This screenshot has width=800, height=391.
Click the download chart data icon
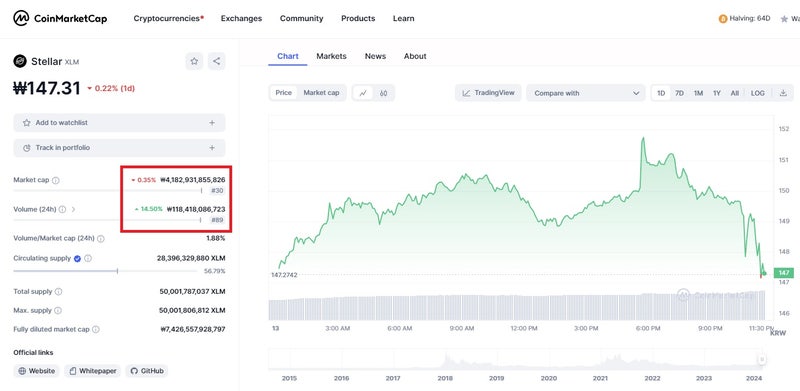(783, 93)
